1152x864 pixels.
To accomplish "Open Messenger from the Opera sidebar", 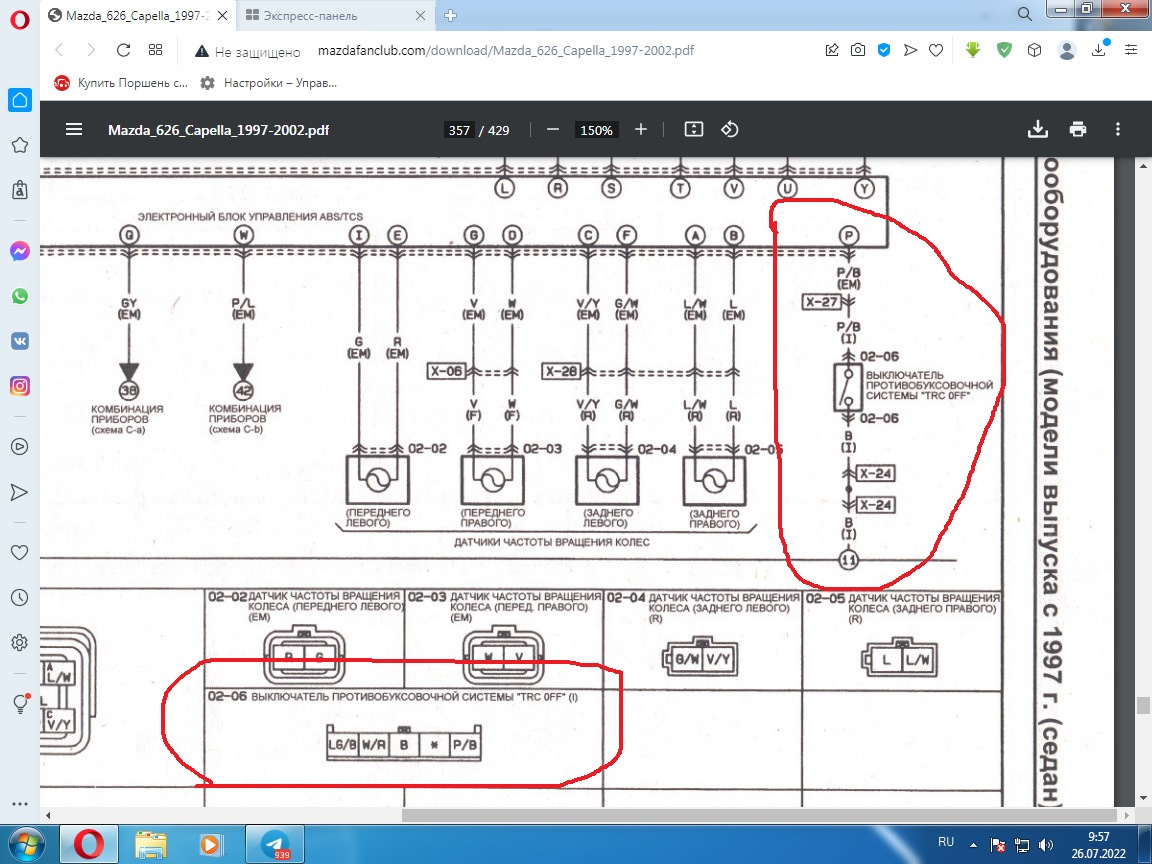I will pyautogui.click(x=19, y=252).
